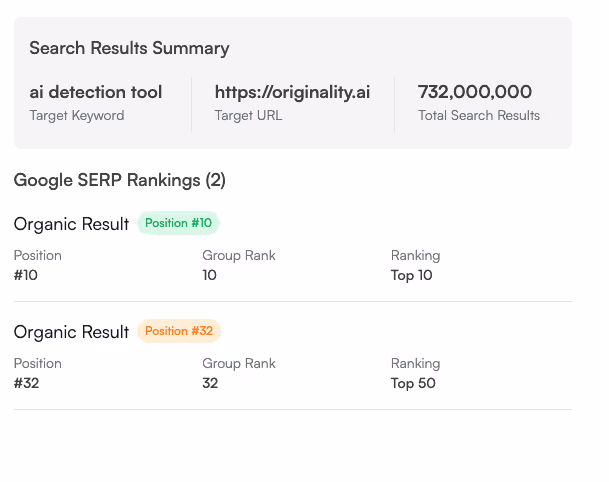609x482 pixels.
Task: Click the Group Rank label above 32
Action: pyautogui.click(x=239, y=363)
